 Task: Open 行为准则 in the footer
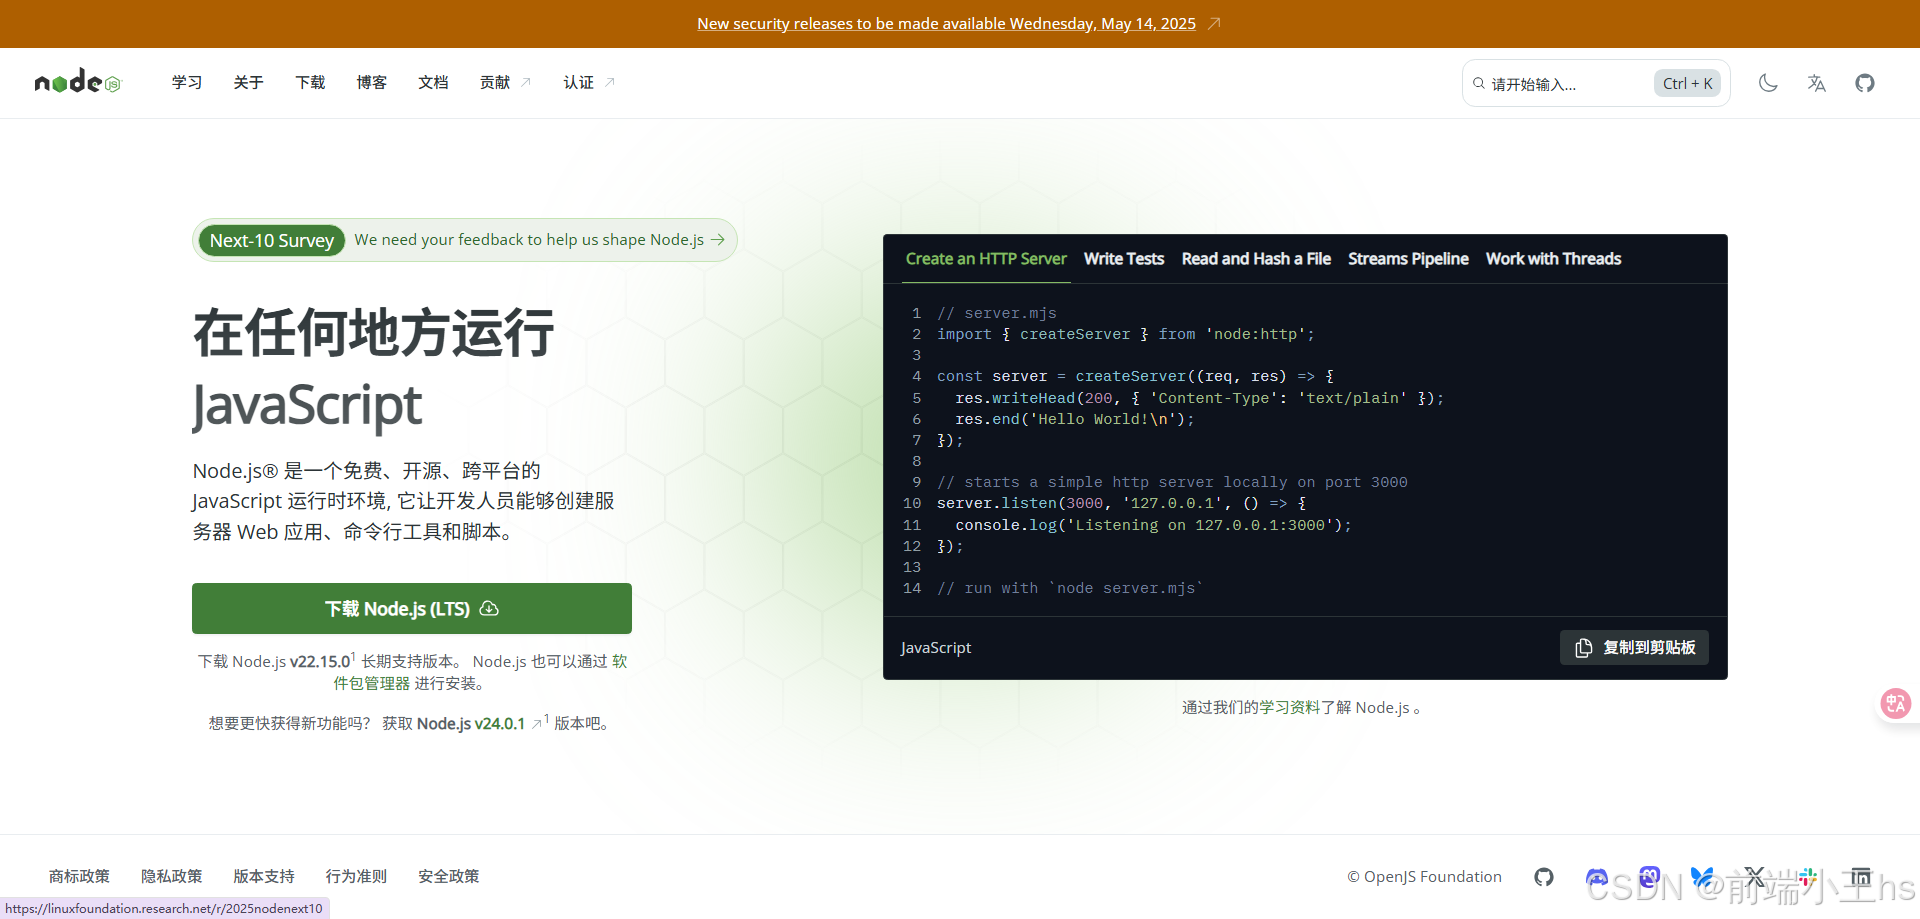[x=356, y=877]
